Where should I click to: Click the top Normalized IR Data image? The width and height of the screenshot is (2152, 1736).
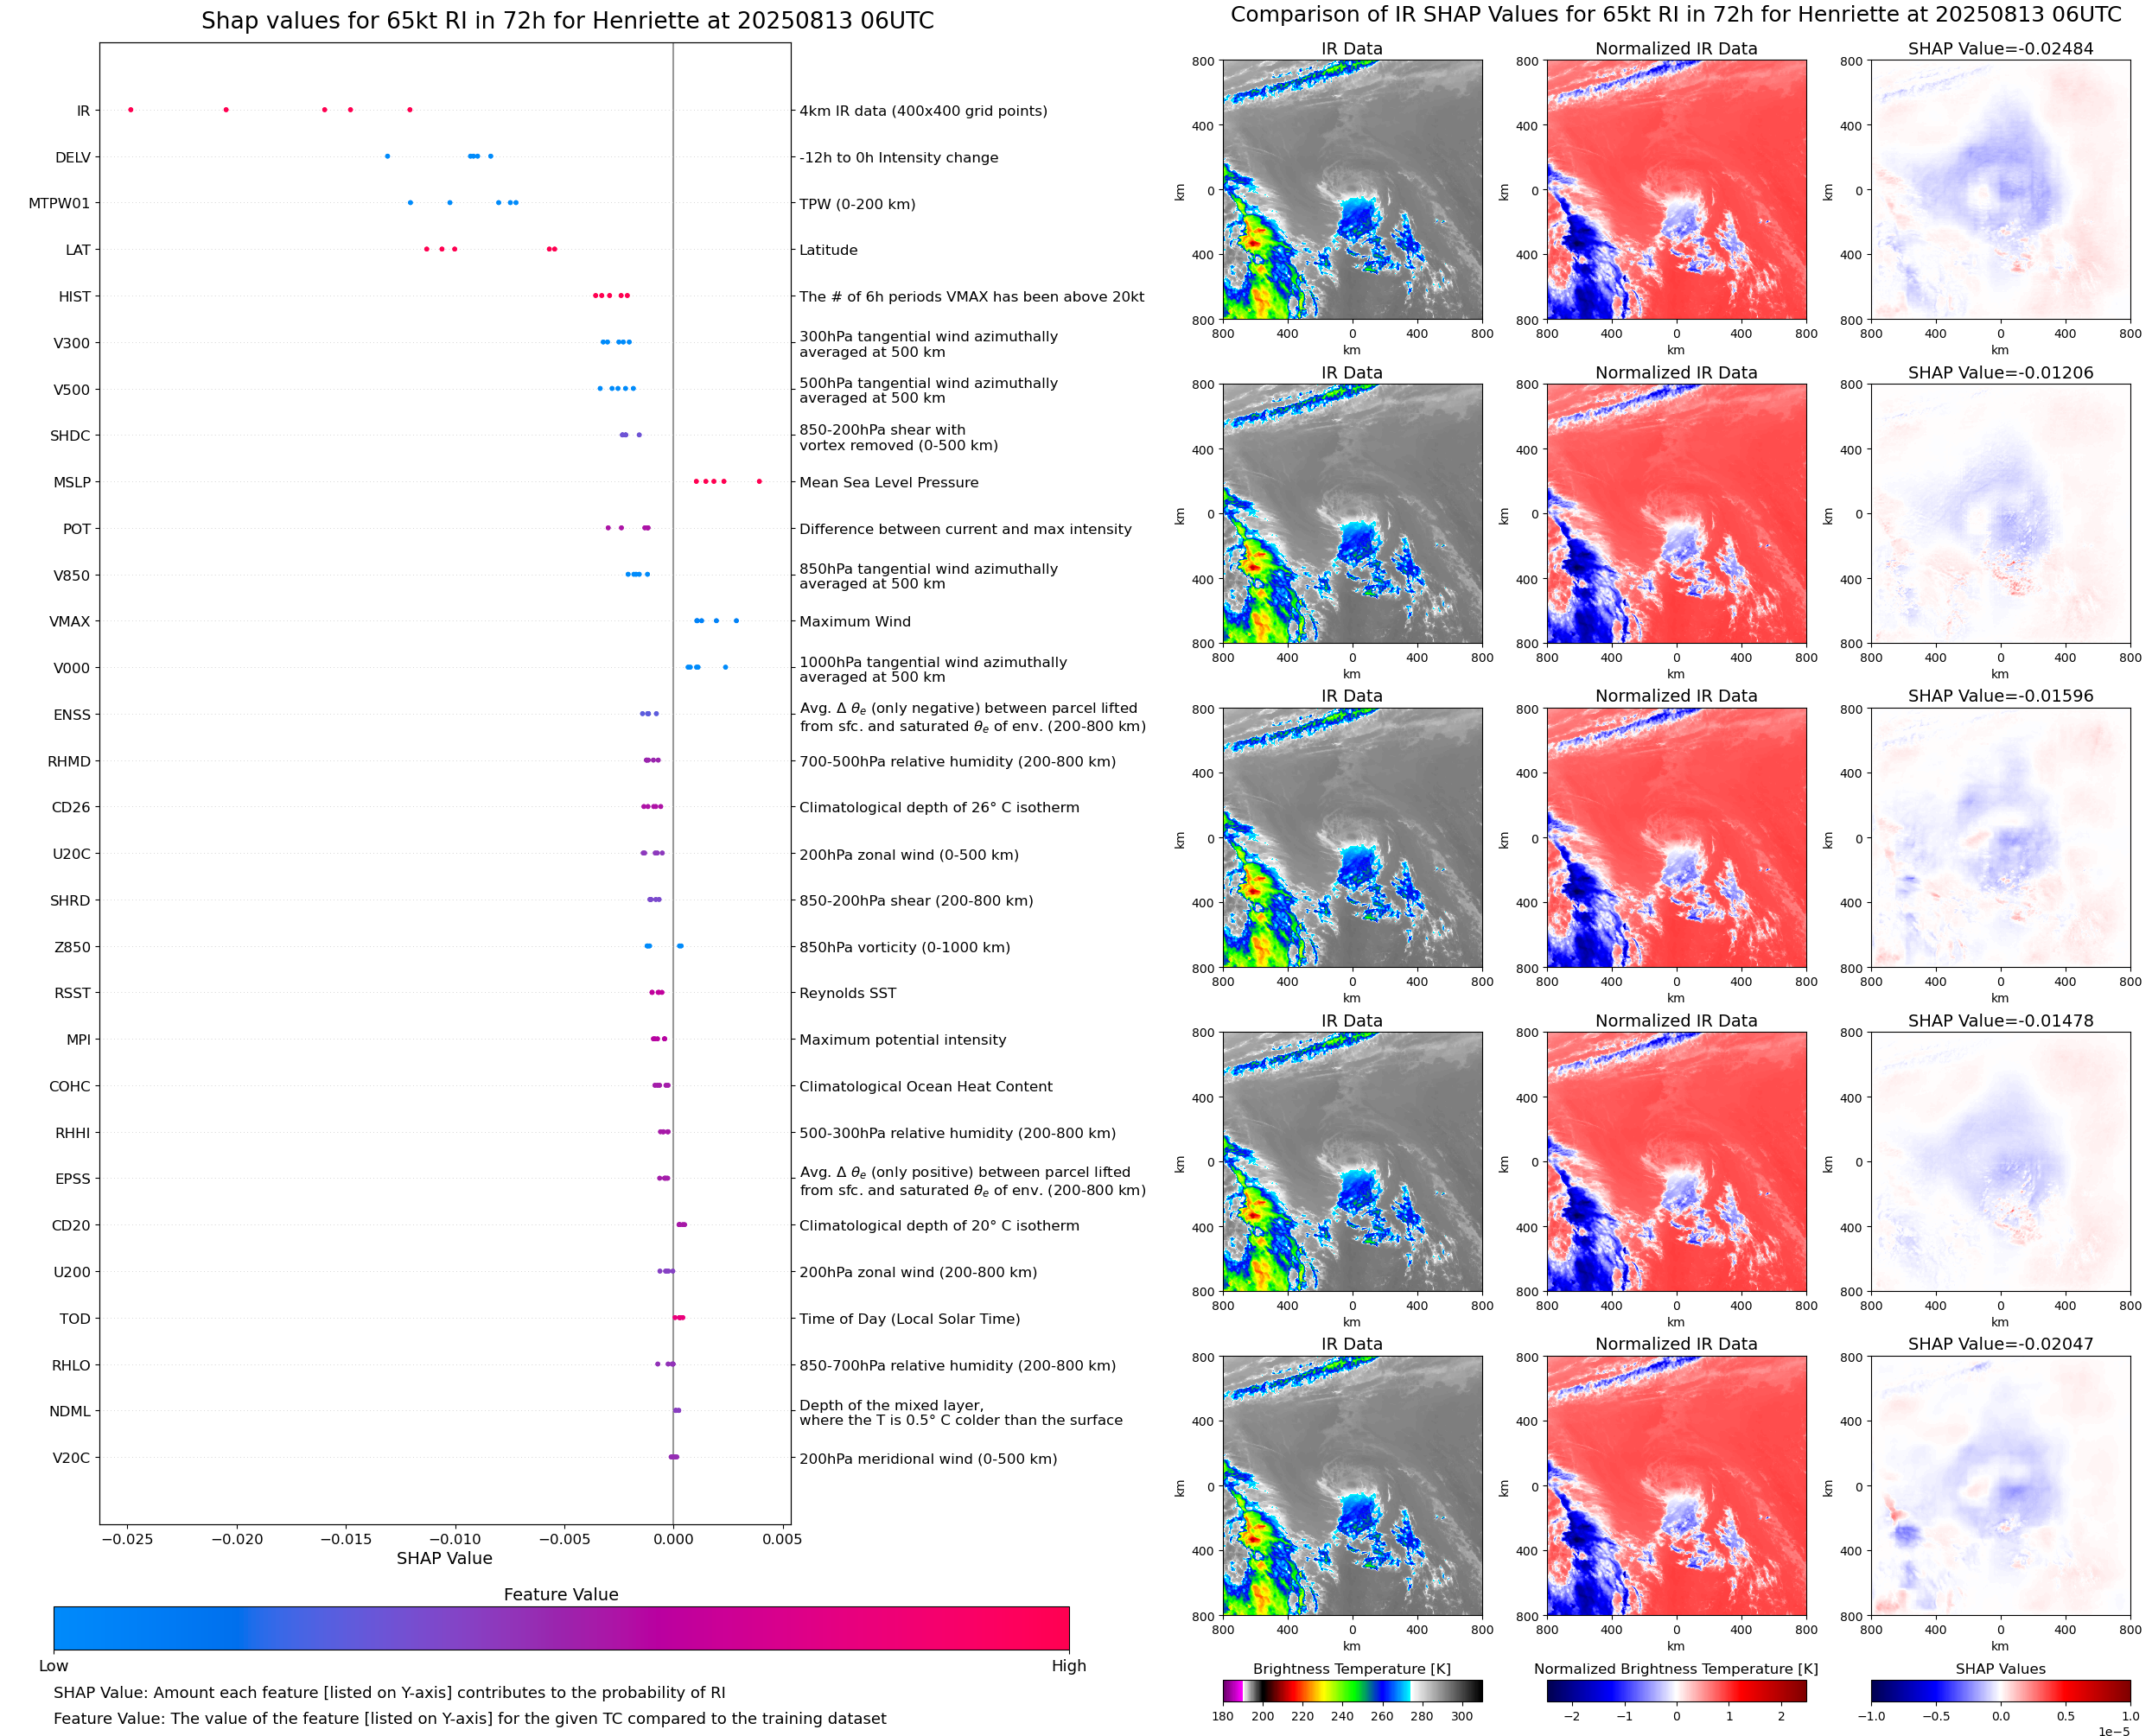tap(1676, 190)
